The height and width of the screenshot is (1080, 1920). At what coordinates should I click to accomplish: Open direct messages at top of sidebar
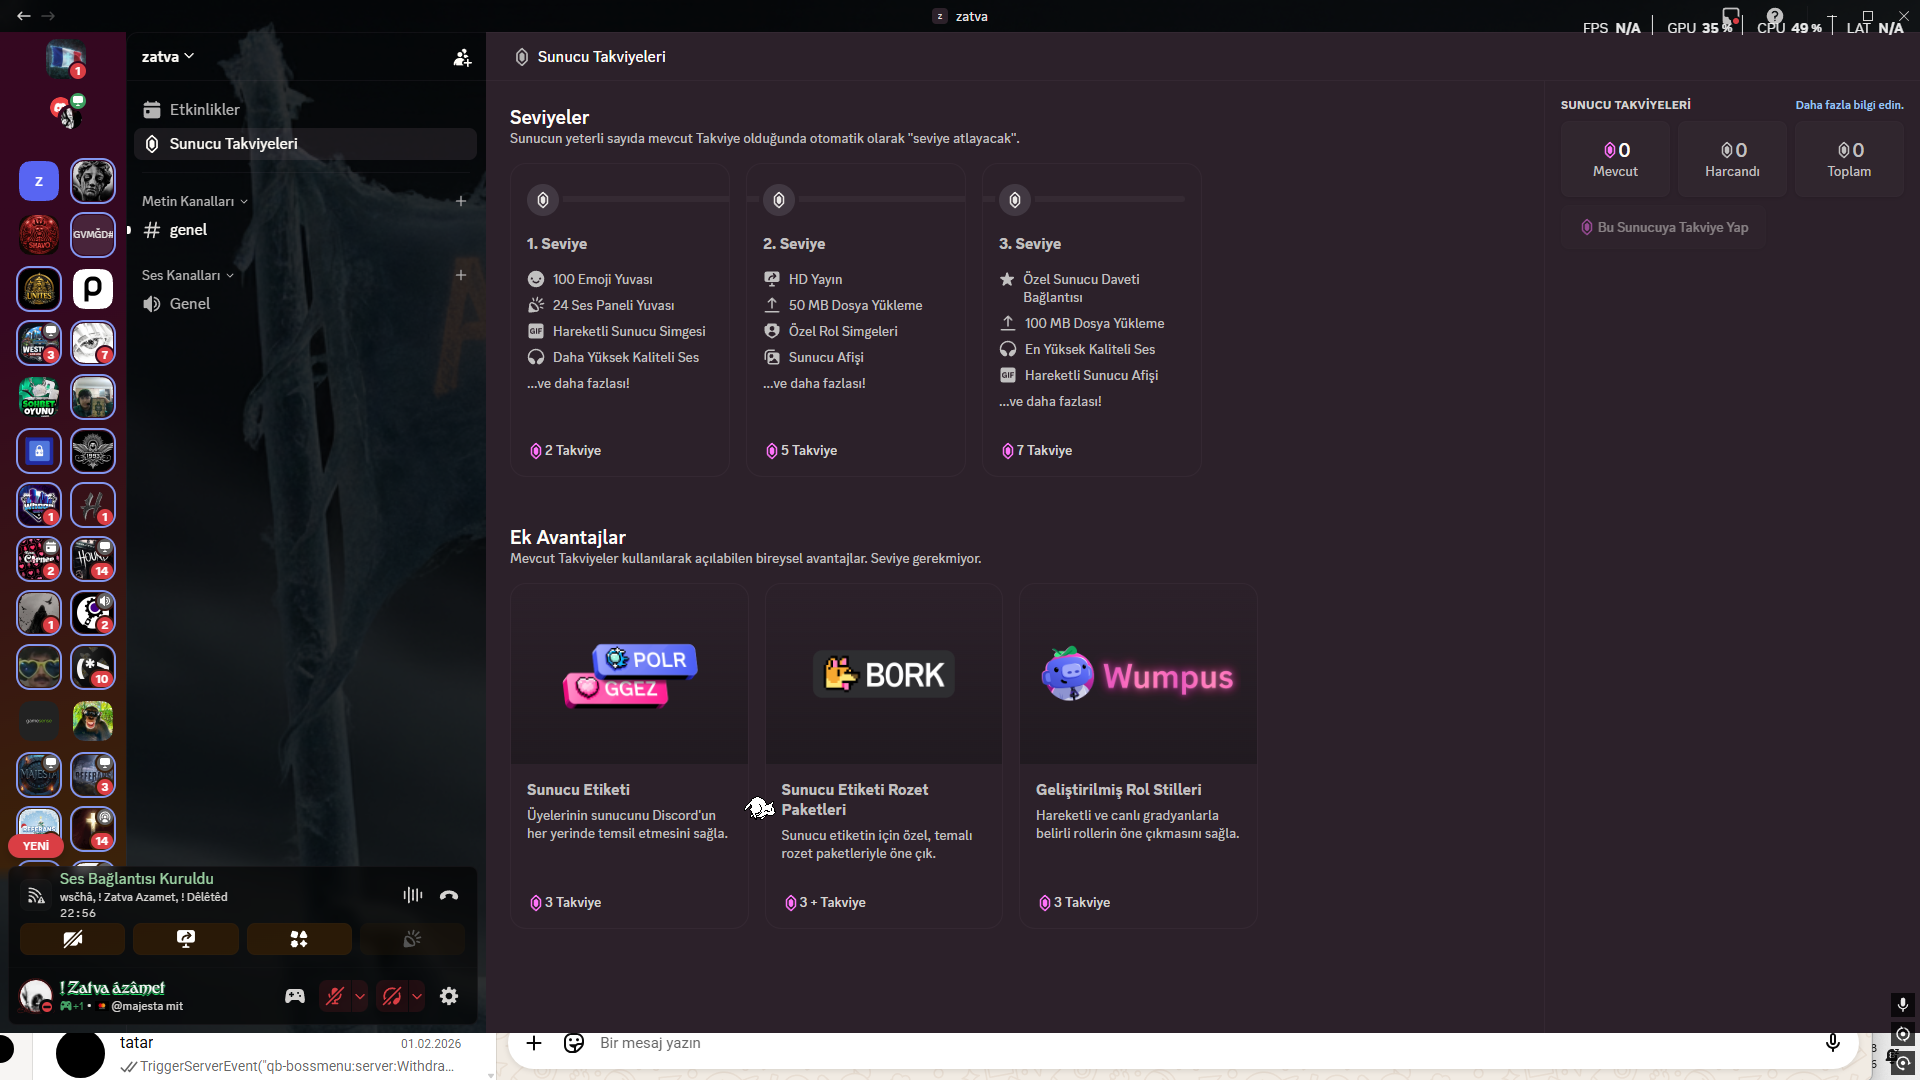coord(65,59)
